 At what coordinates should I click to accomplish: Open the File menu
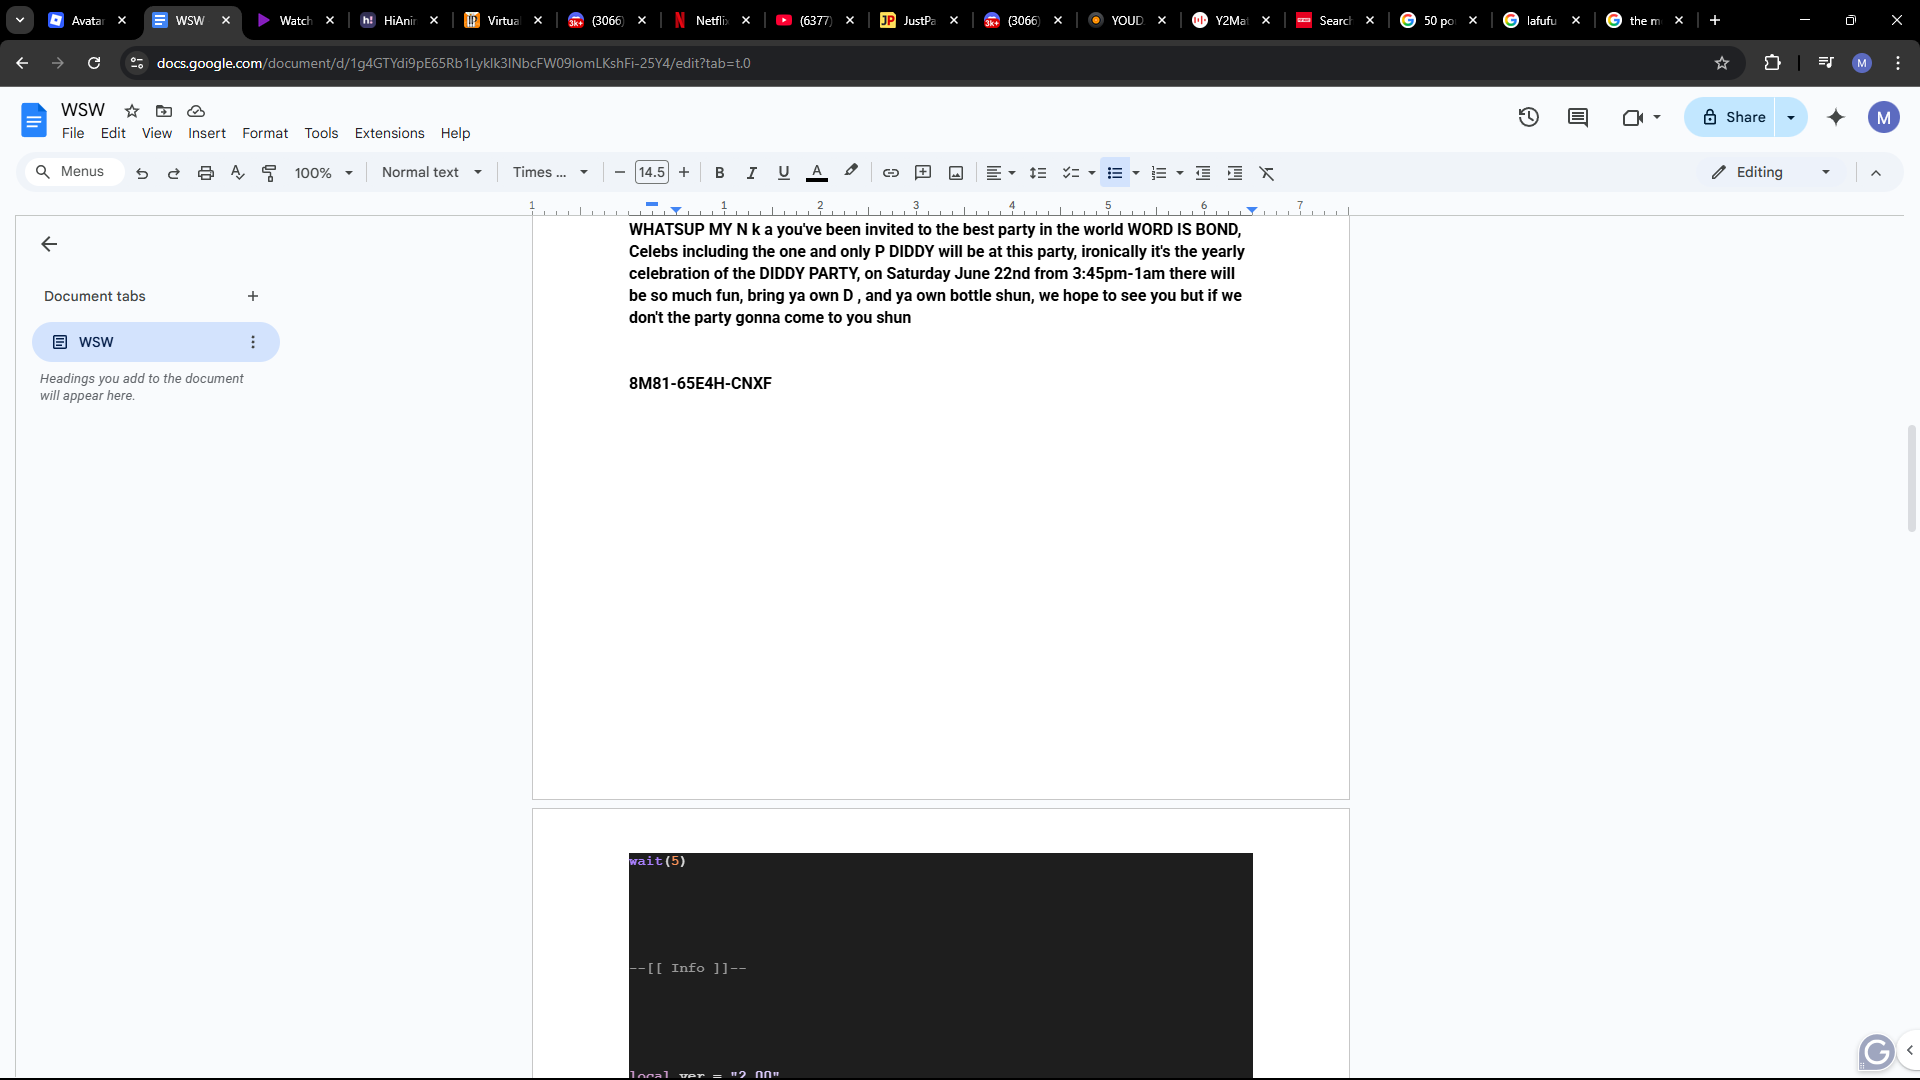(73, 133)
